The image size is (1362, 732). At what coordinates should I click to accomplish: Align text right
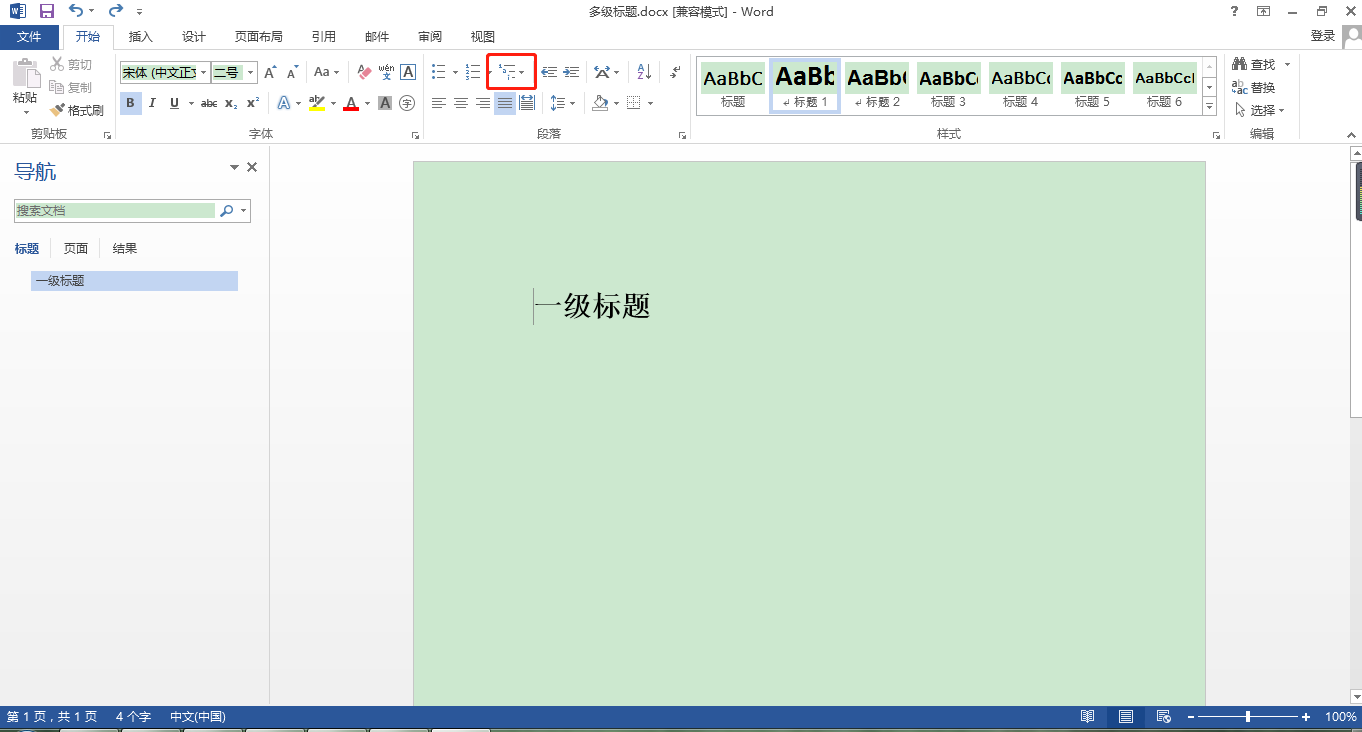[x=483, y=103]
